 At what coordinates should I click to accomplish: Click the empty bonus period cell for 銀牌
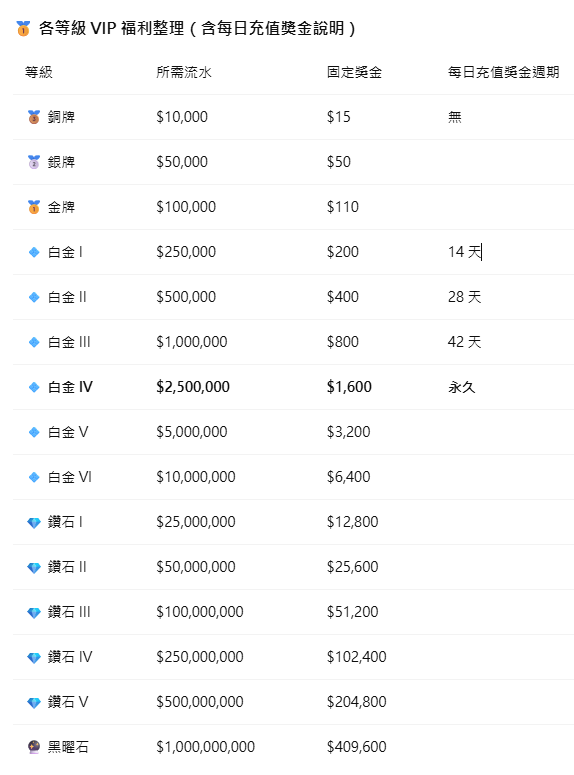pyautogui.click(x=507, y=162)
